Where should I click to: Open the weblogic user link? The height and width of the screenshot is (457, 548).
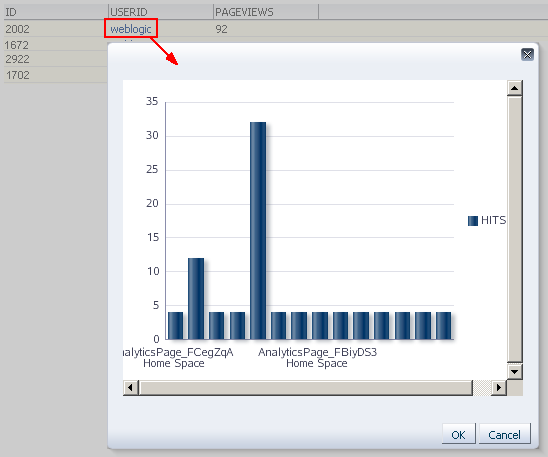click(131, 29)
